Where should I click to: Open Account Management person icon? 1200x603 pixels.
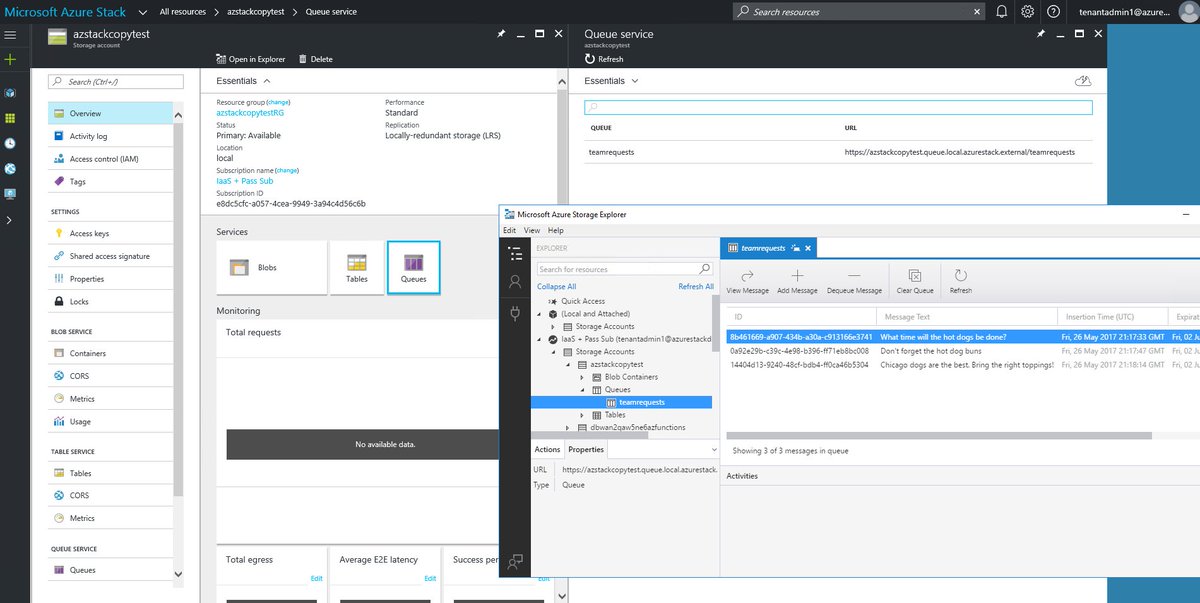point(515,283)
